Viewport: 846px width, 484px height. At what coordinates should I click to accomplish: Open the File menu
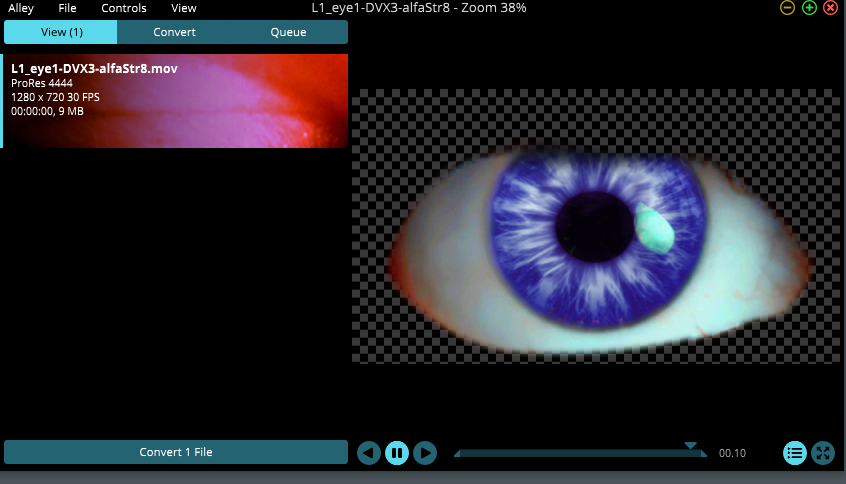click(67, 8)
